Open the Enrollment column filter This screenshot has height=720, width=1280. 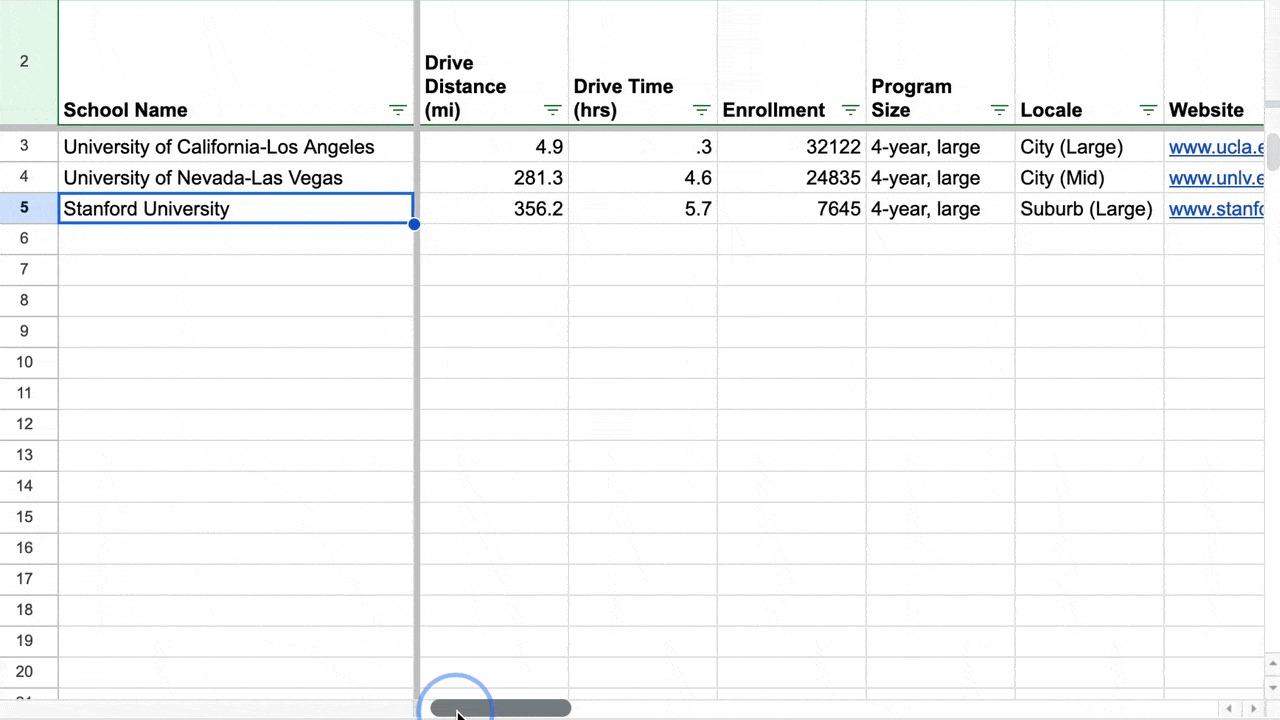[x=850, y=110]
